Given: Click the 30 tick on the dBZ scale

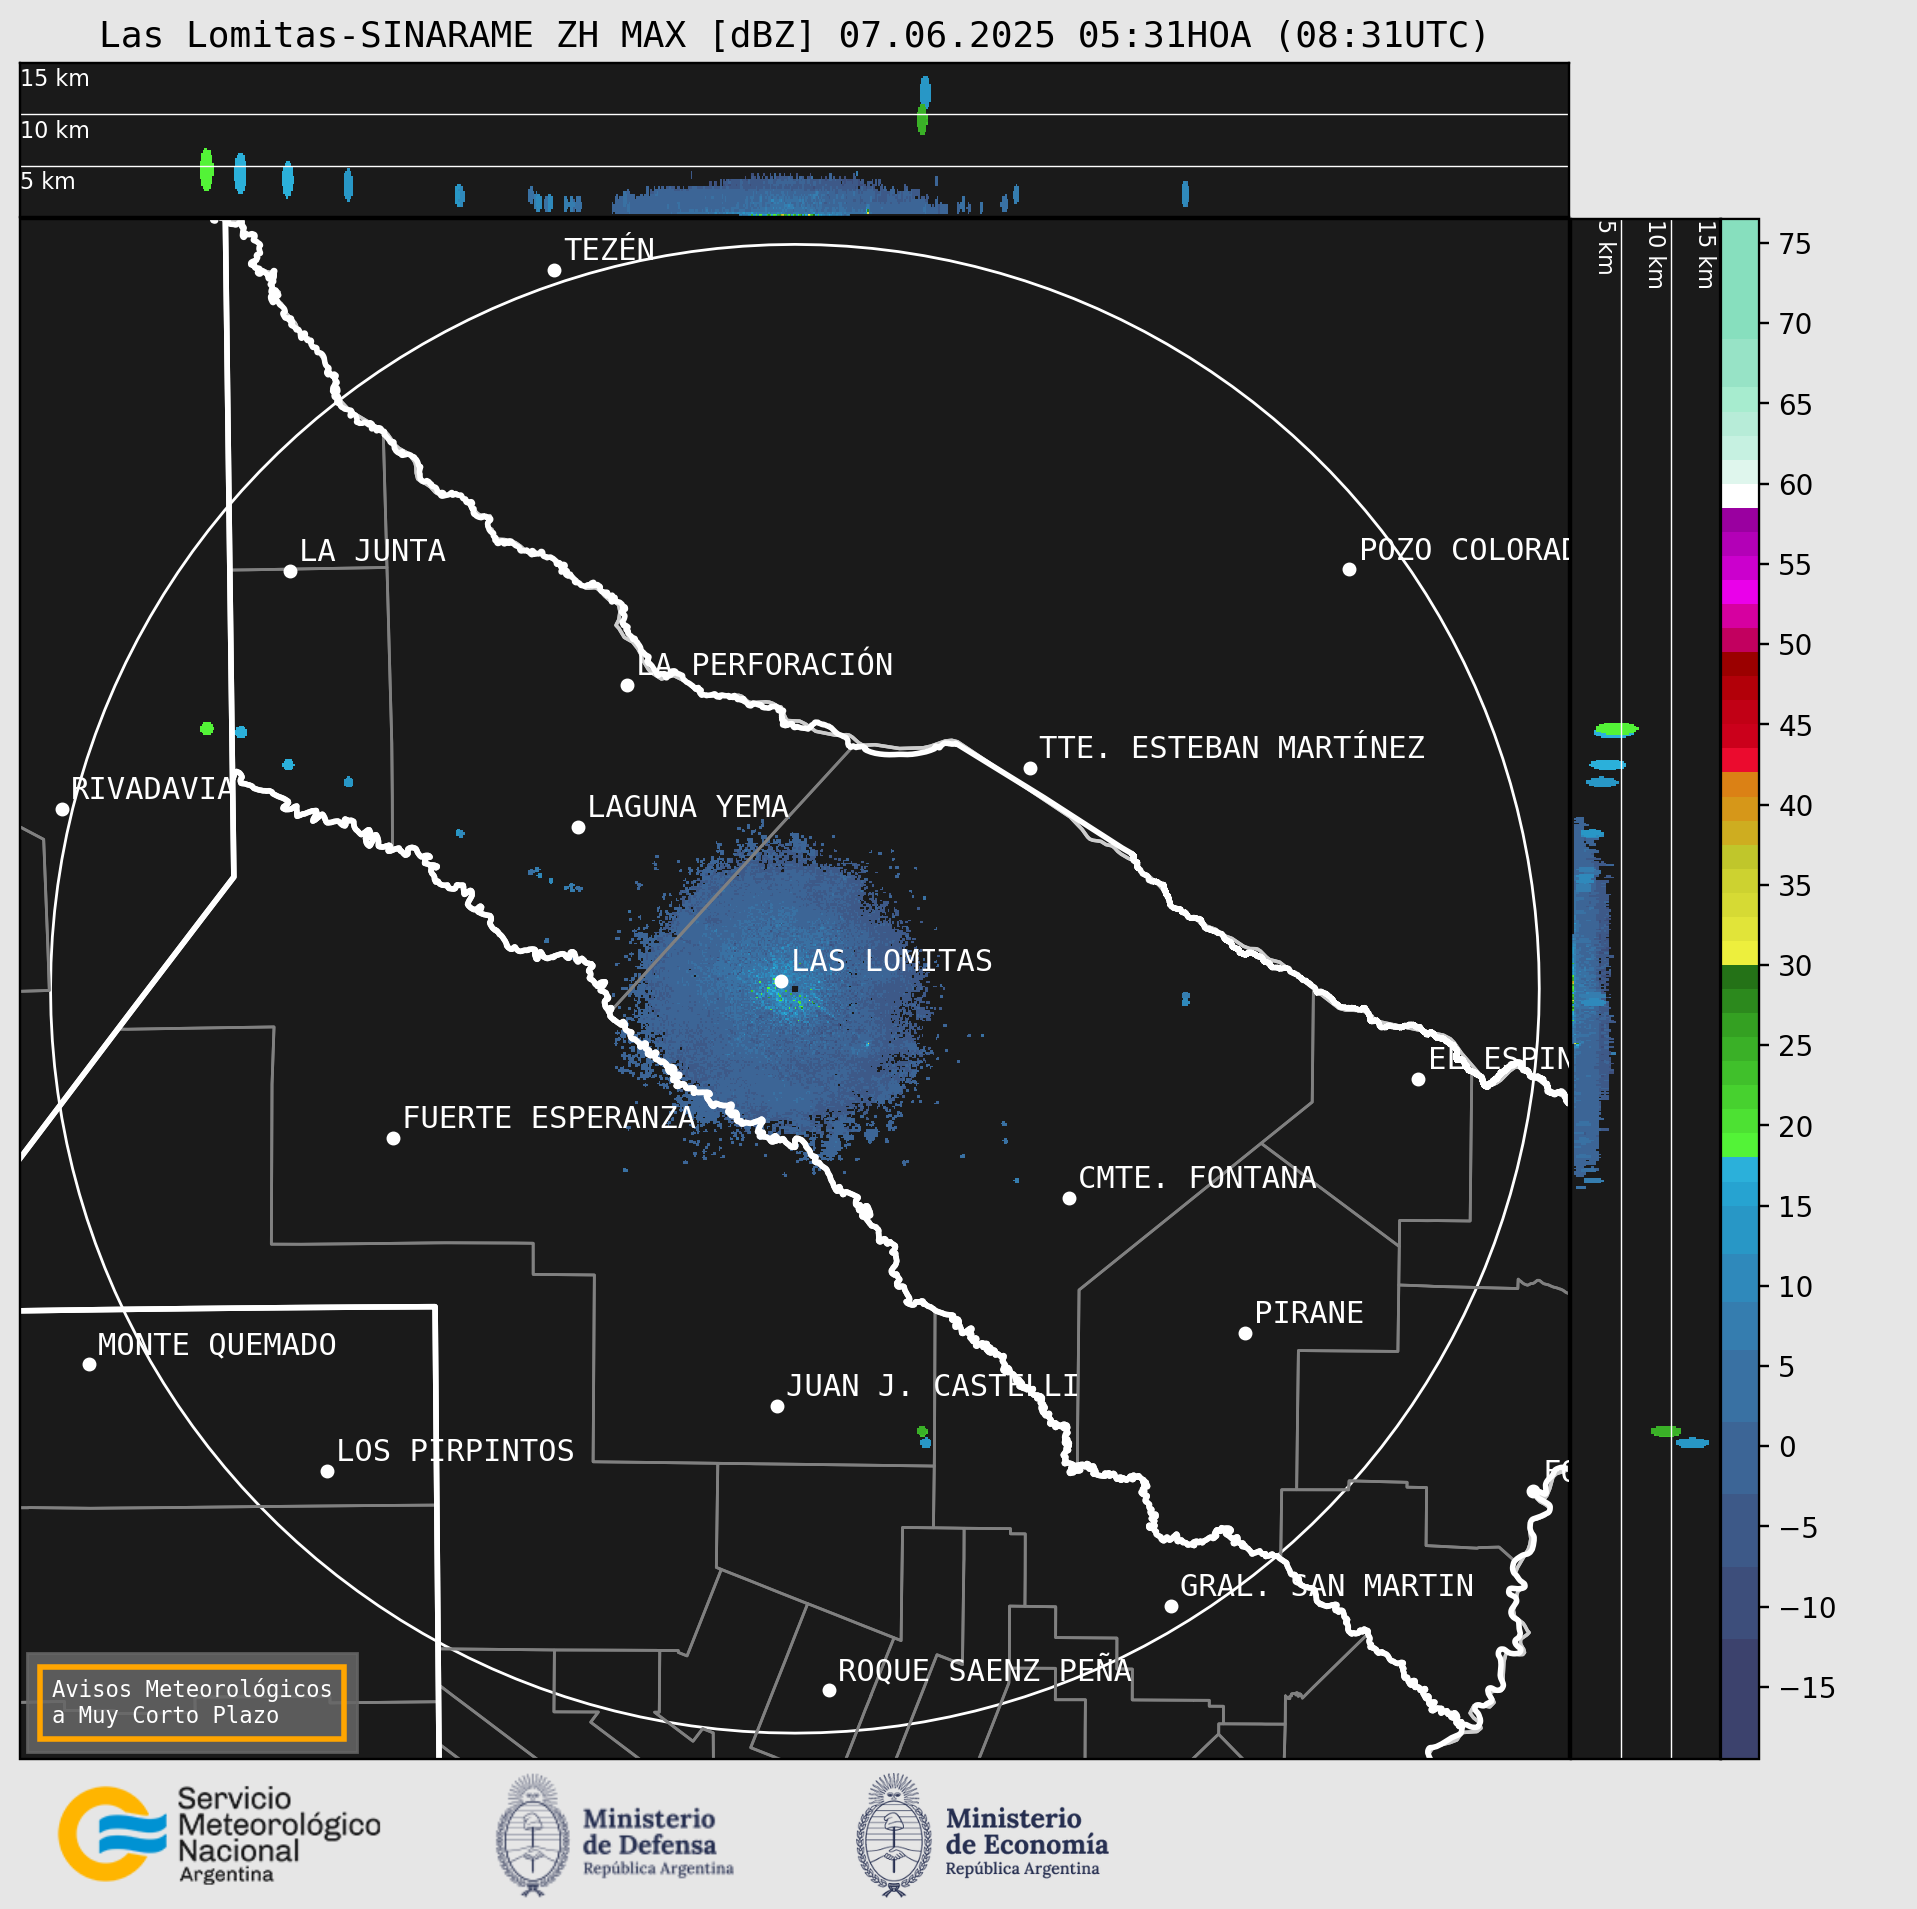Looking at the screenshot, I should tap(1795, 966).
